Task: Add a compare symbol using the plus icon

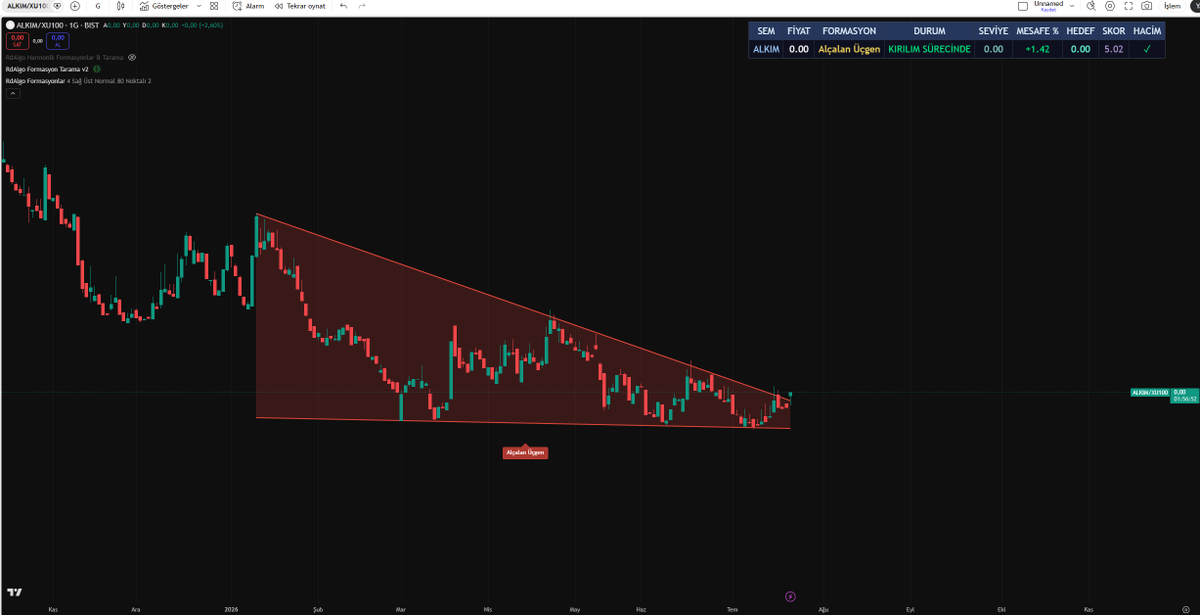Action: 75,6
